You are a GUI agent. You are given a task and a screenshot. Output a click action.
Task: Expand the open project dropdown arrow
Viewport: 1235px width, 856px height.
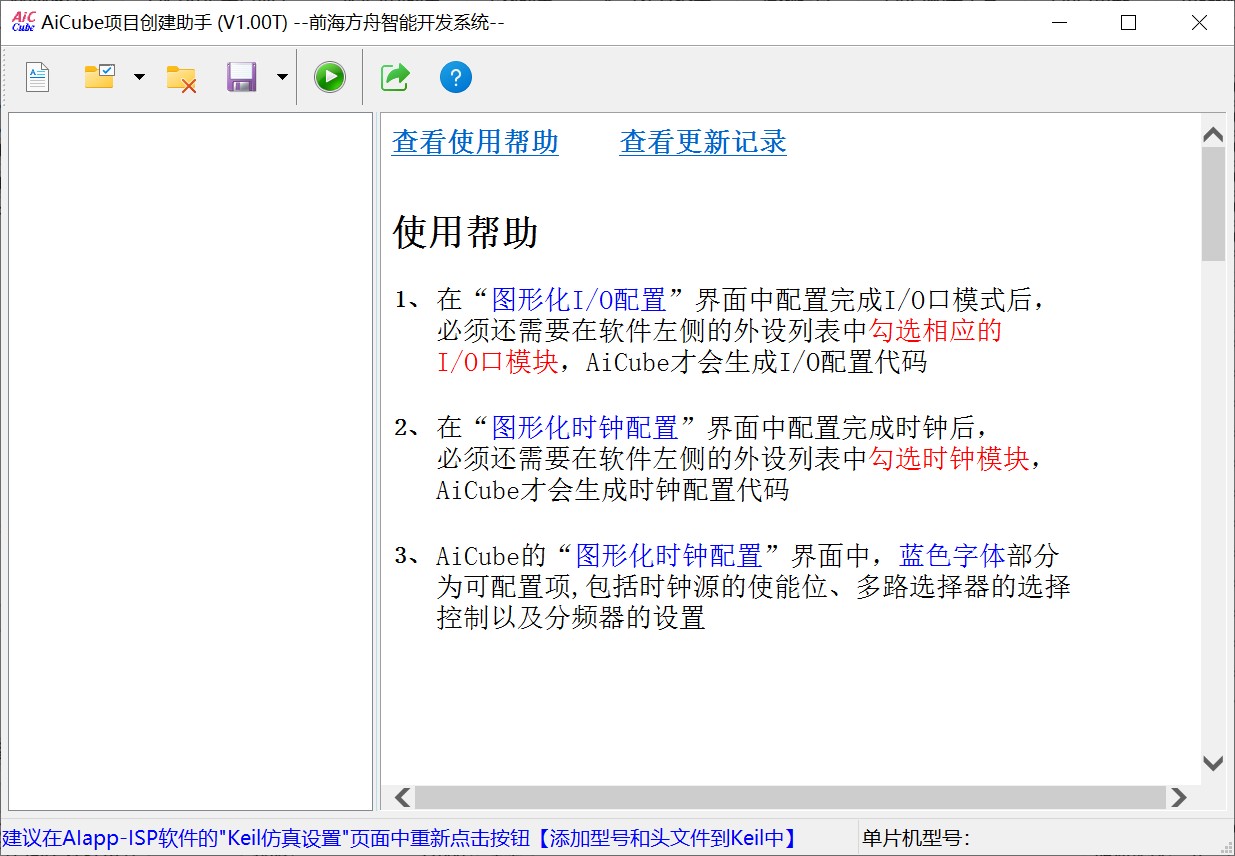point(139,77)
